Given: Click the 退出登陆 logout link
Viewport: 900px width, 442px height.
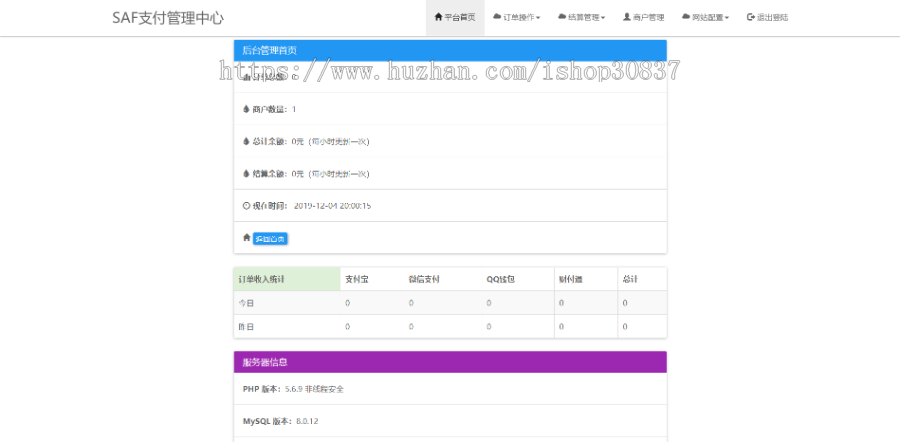Looking at the screenshot, I should click(x=767, y=17).
